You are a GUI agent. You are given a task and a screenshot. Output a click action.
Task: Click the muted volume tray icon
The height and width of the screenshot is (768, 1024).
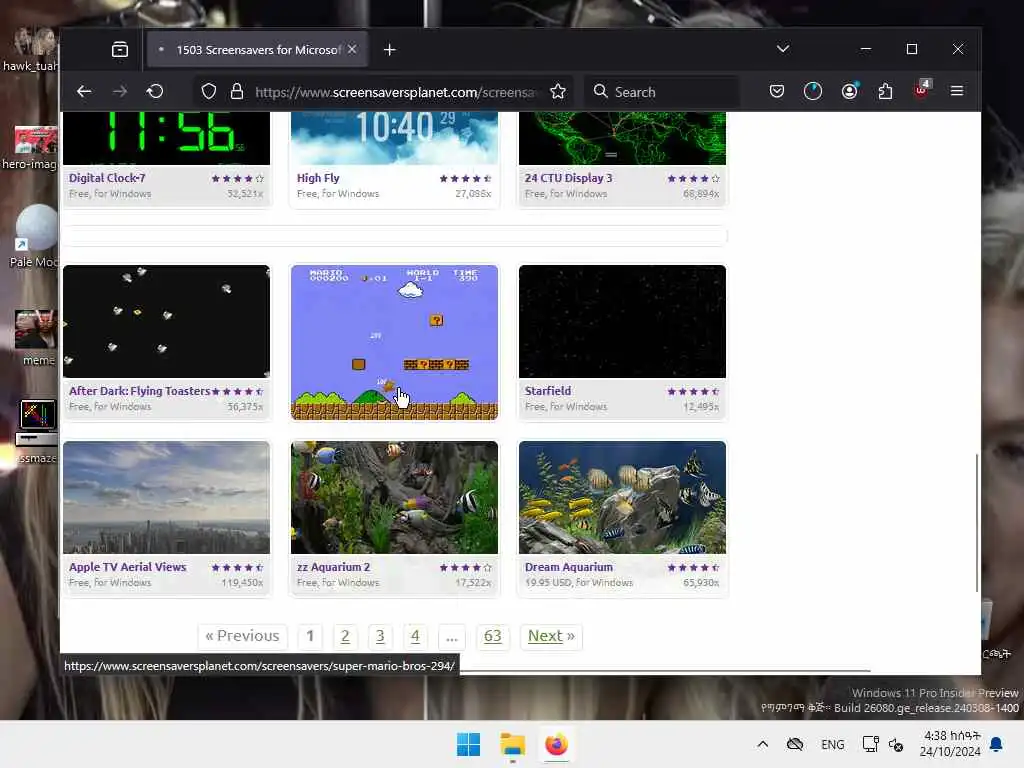(896, 744)
